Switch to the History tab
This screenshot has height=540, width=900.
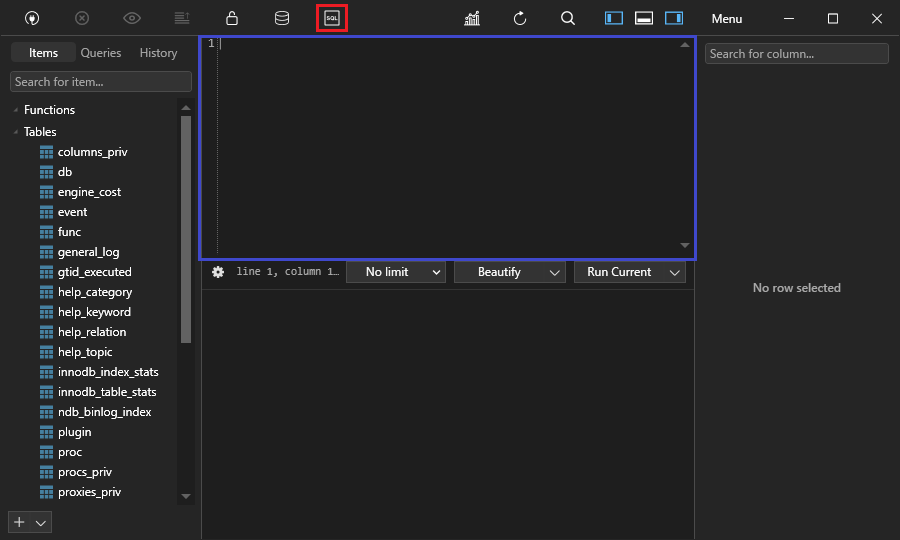[x=158, y=53]
